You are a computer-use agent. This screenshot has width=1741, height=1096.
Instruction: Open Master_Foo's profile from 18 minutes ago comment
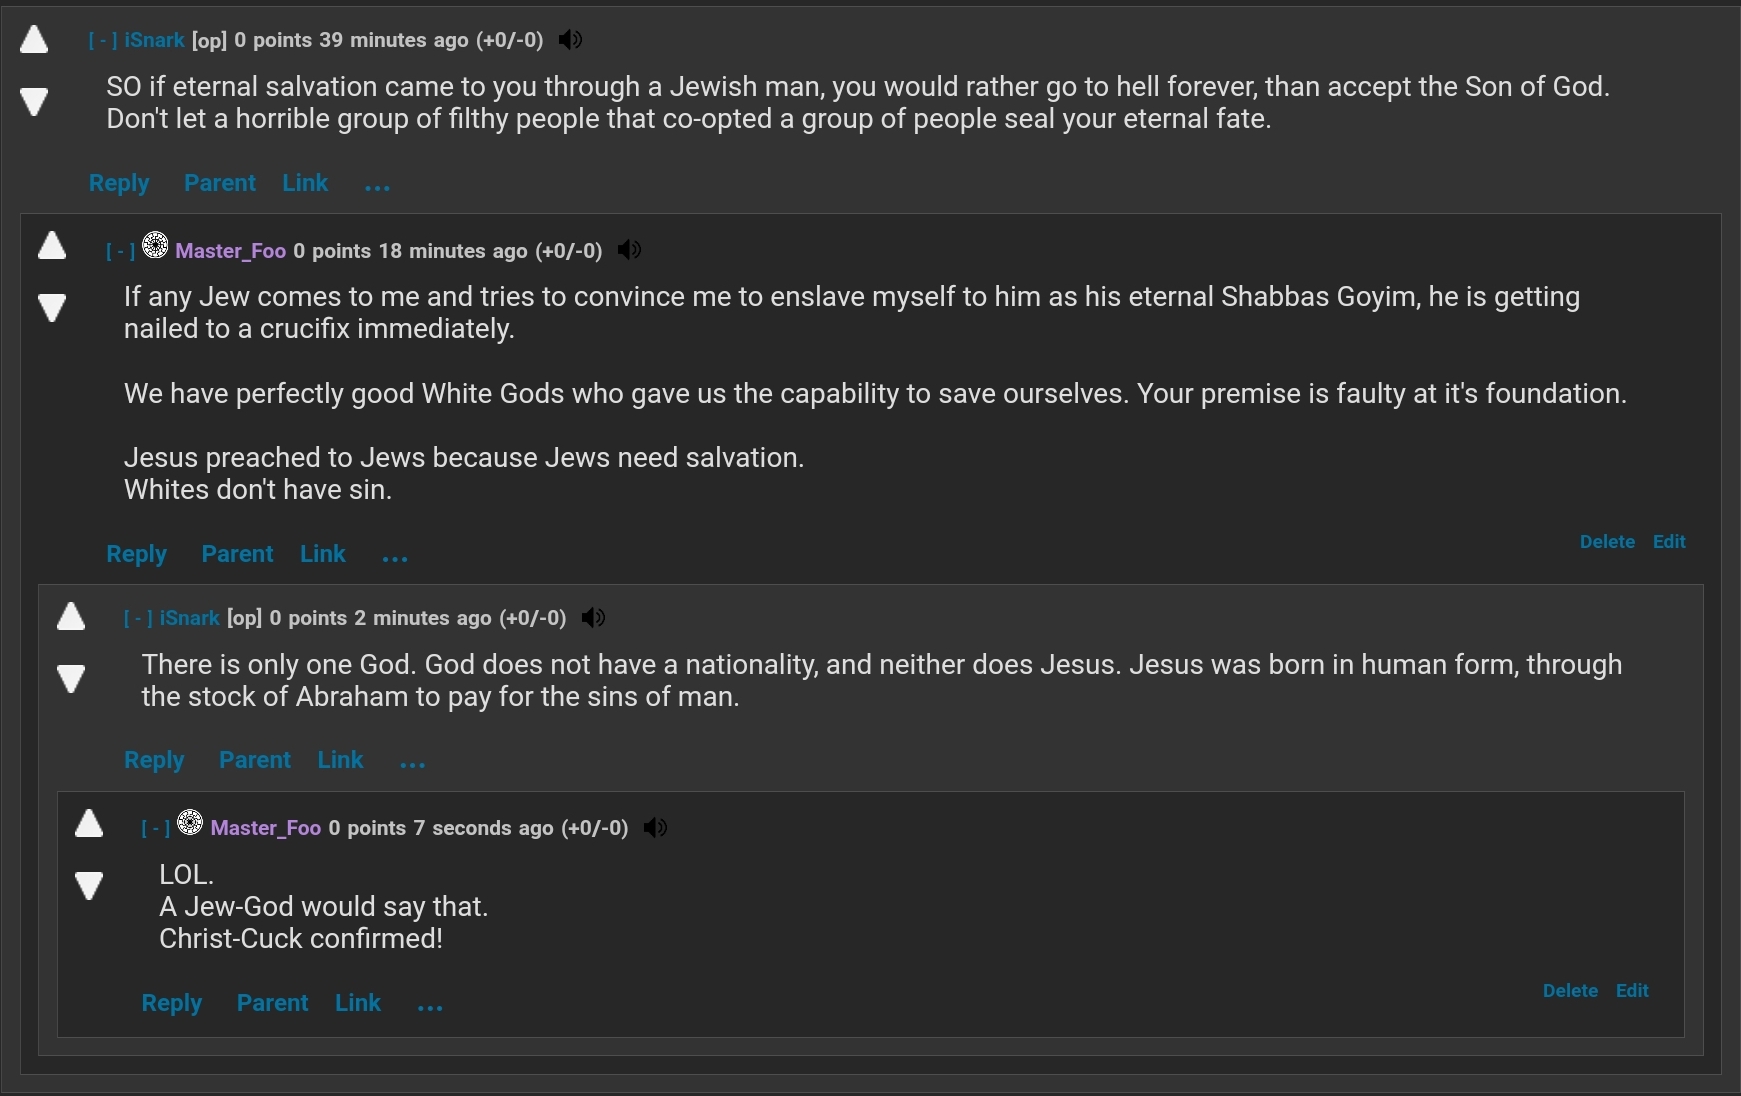point(230,251)
